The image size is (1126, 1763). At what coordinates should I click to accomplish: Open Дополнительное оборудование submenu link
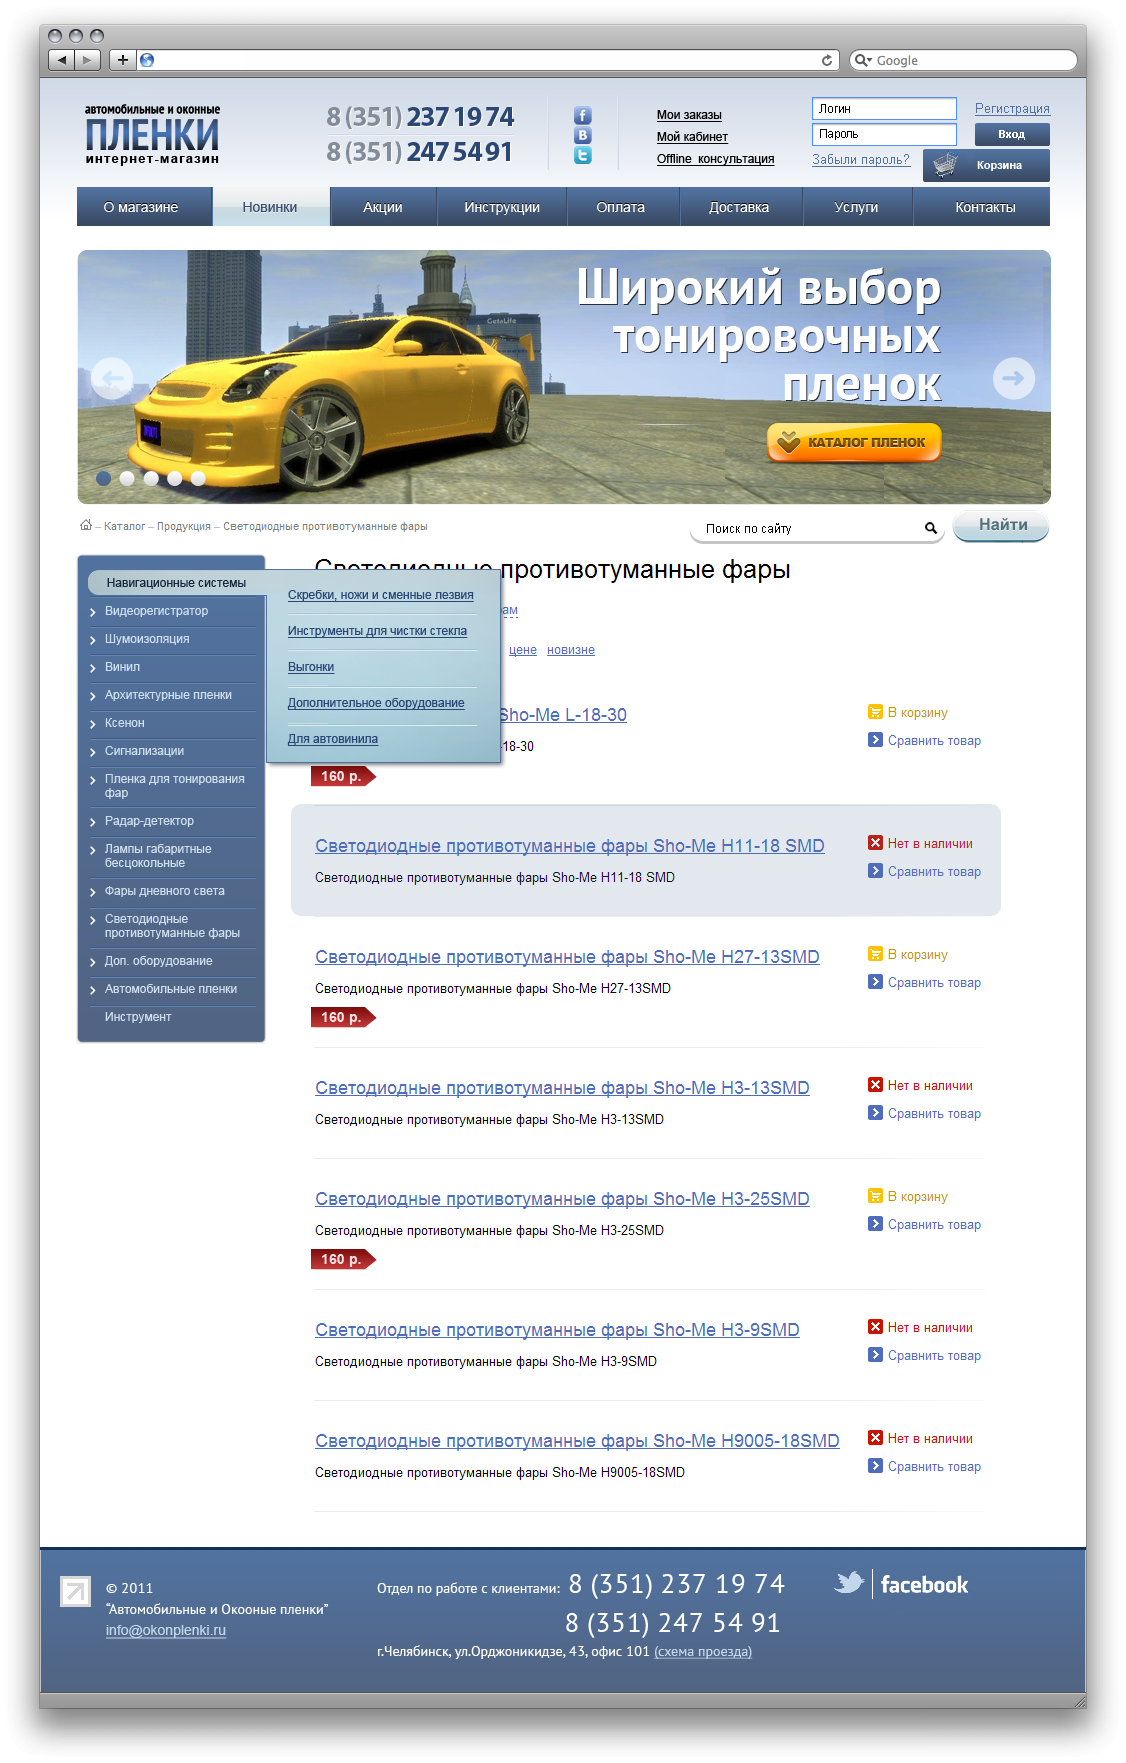pos(376,703)
